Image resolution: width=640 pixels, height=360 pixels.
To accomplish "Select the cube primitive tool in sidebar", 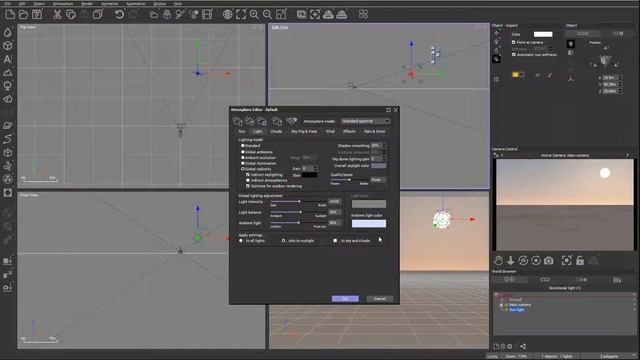I will coord(8,46).
